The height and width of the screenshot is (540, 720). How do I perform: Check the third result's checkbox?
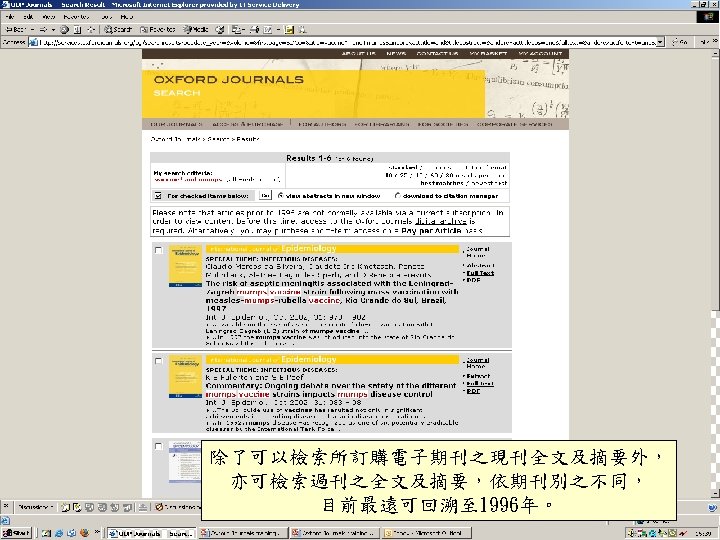159,446
